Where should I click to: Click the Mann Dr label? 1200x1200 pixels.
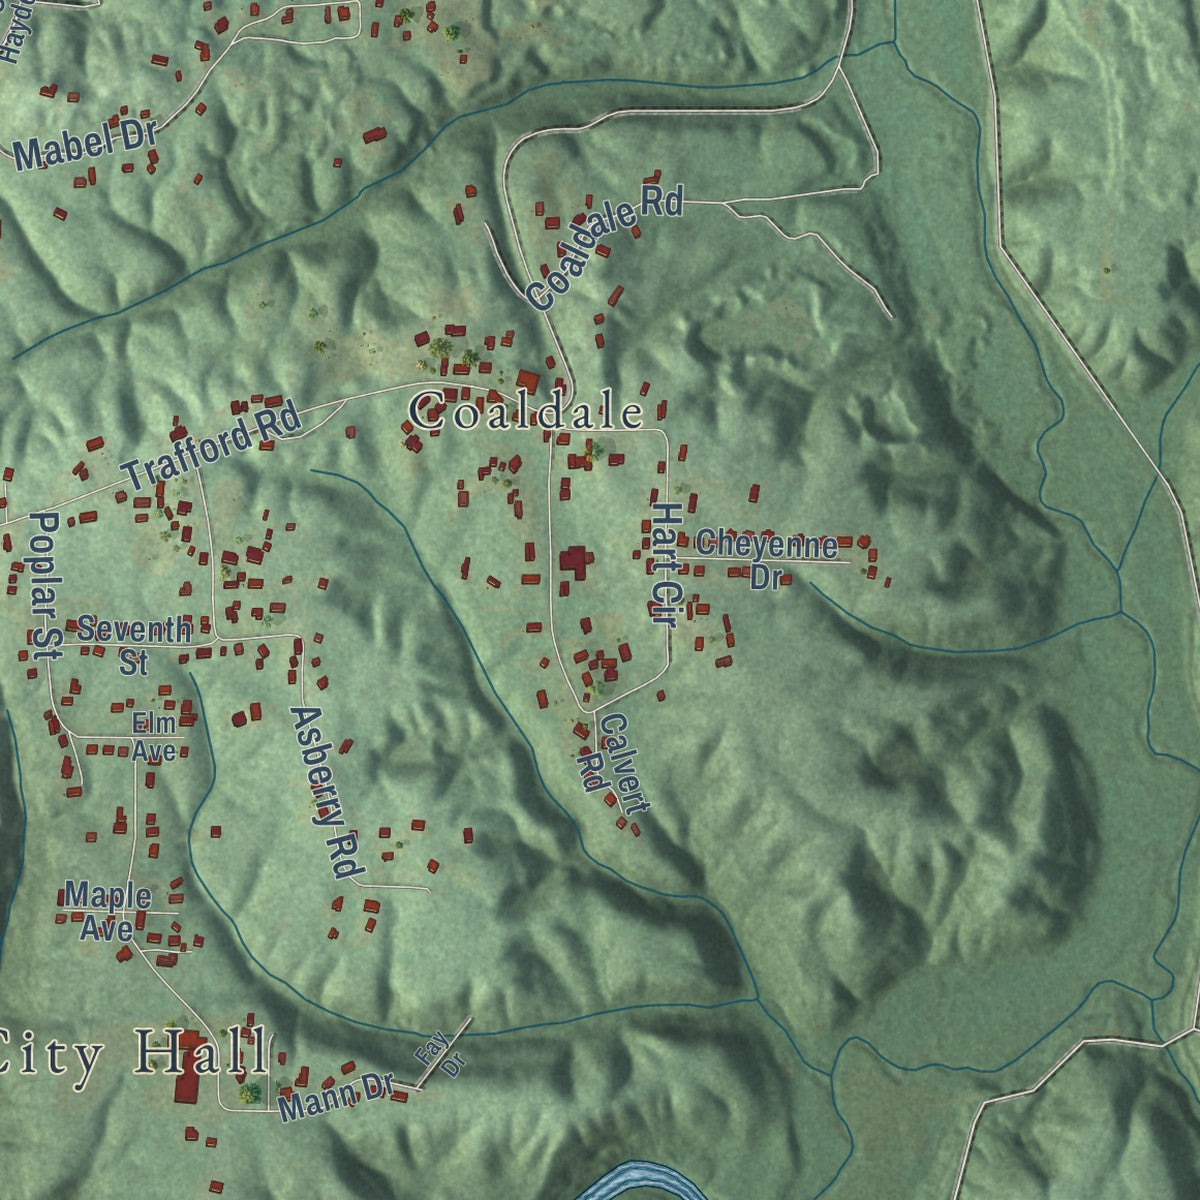(x=336, y=1099)
